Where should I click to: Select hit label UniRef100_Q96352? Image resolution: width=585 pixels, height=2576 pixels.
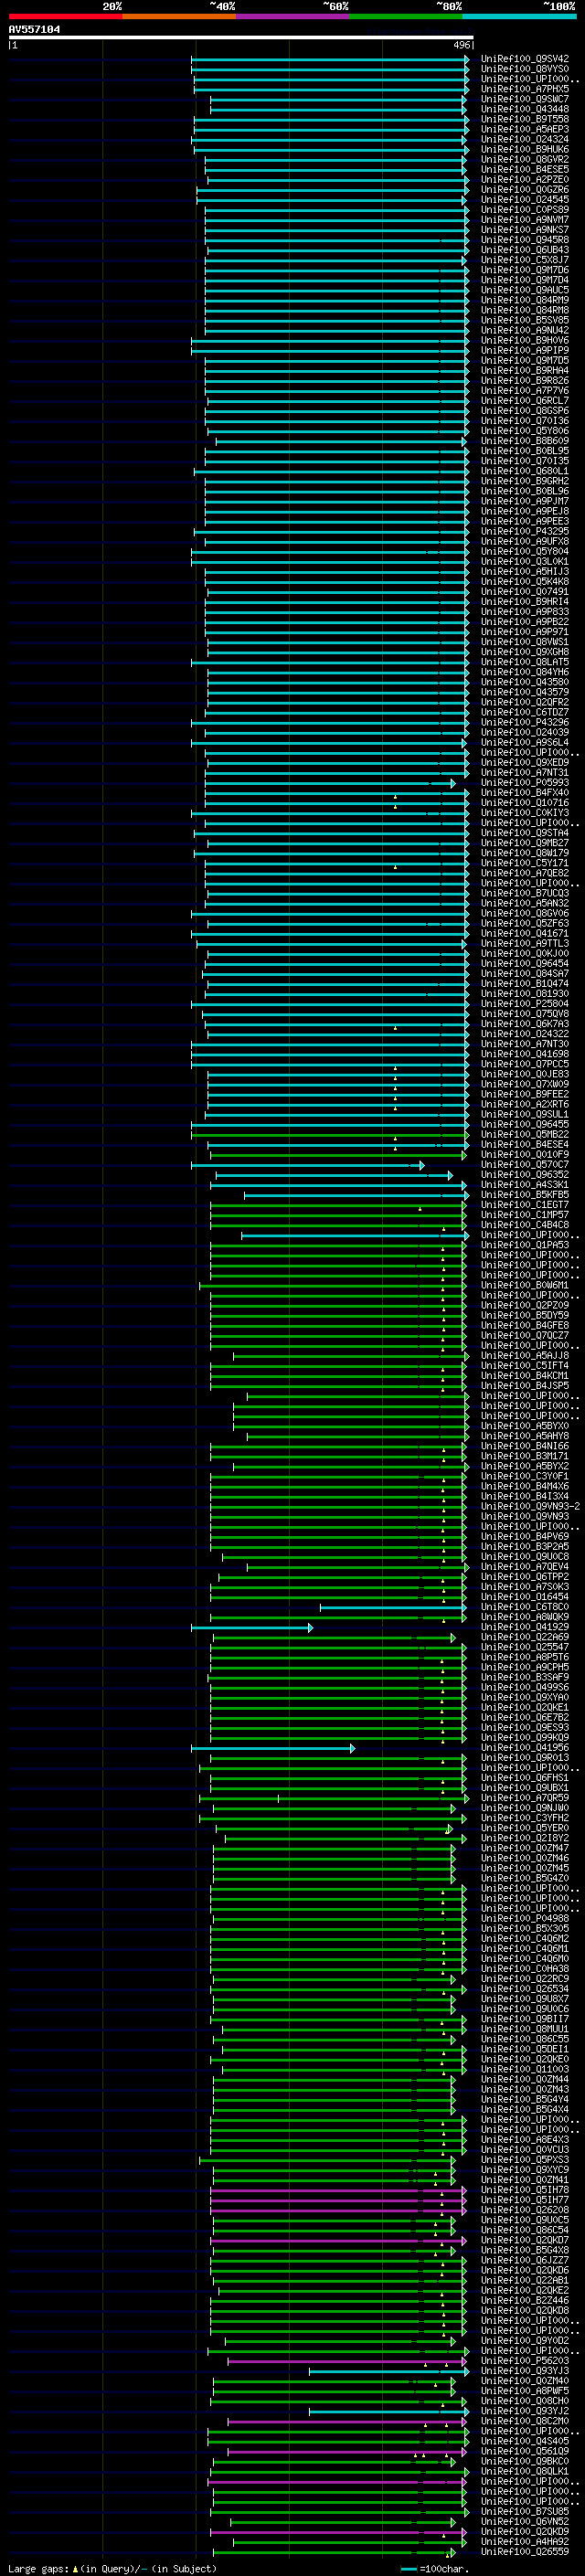tap(525, 1175)
